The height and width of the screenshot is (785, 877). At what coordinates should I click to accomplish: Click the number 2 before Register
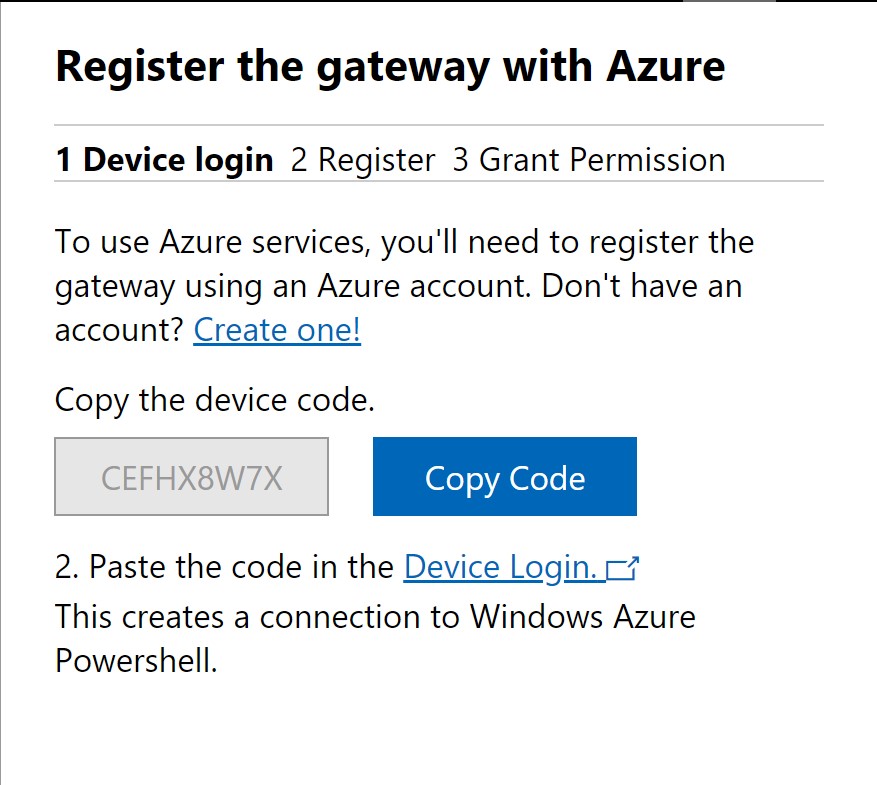(x=299, y=160)
